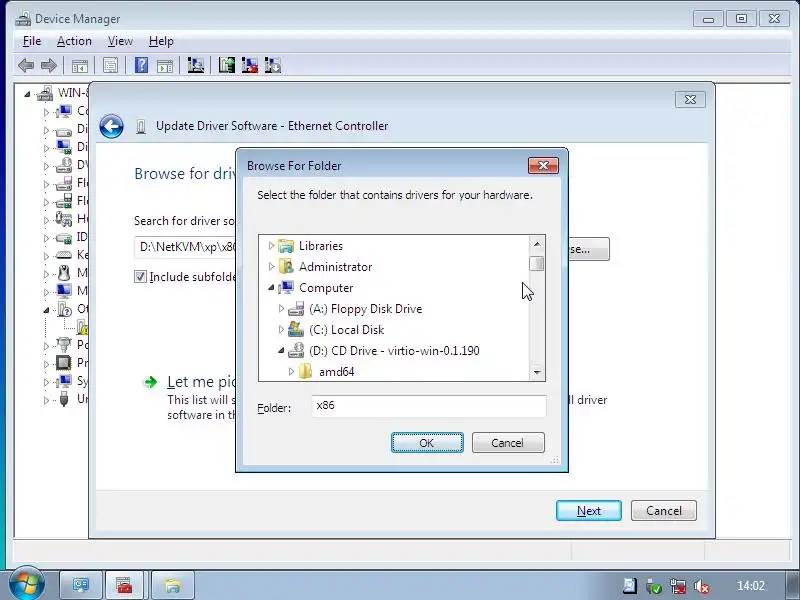The image size is (800, 600).
Task: Click the Let me pick from a list link
Action: pyautogui.click(x=201, y=382)
